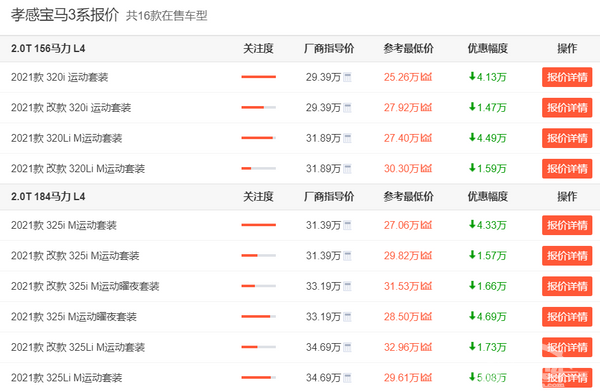Open model link 2021款 改款 320Li M运动套装

[78, 169]
